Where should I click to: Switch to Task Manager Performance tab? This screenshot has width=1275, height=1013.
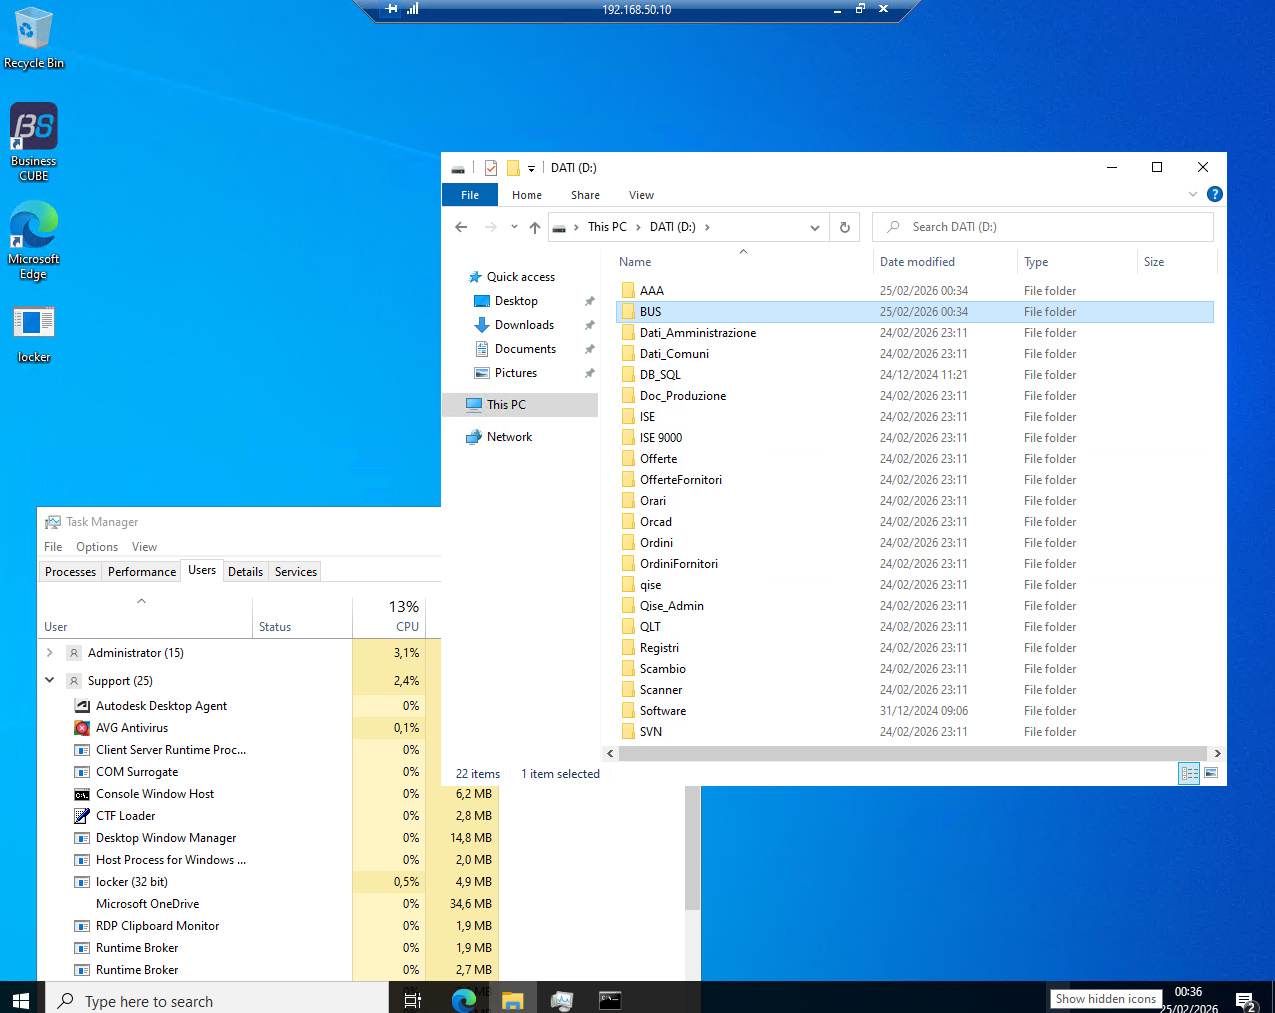[x=142, y=572]
